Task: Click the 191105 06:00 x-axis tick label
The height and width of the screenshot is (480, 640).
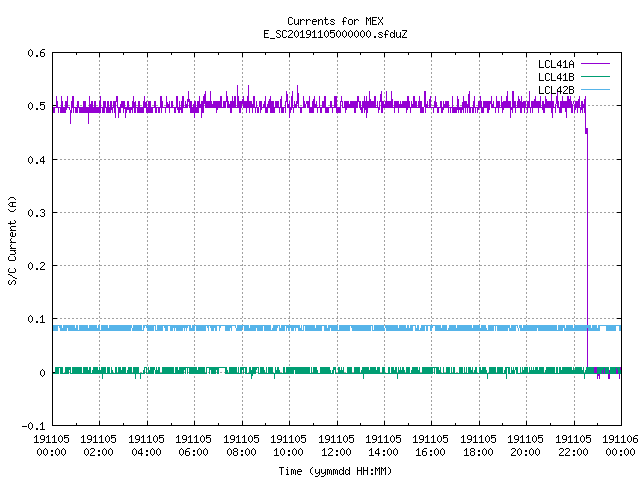Action: click(193, 446)
